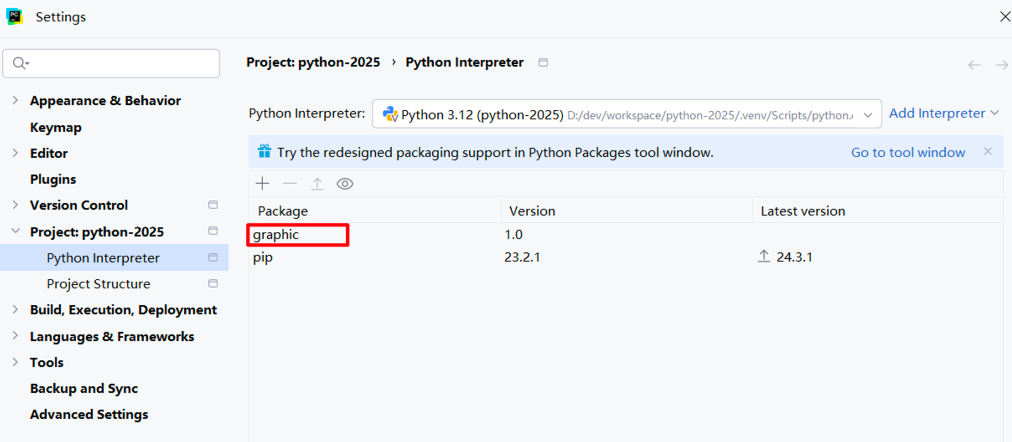This screenshot has height=442, width=1012.
Task: Open the Add Interpreter dropdown
Action: tap(943, 113)
